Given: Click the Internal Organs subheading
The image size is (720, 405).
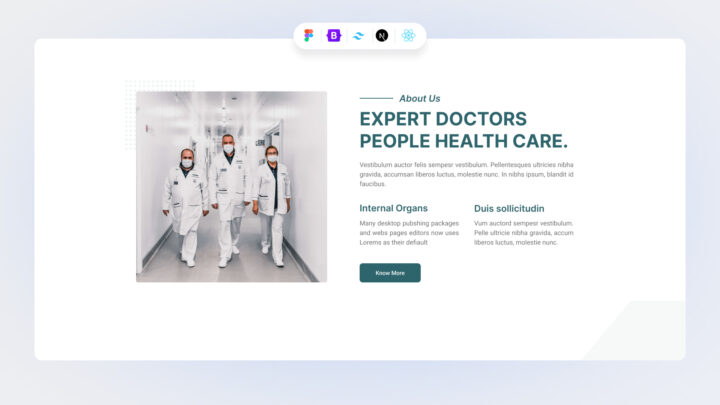Looking at the screenshot, I should point(394,208).
